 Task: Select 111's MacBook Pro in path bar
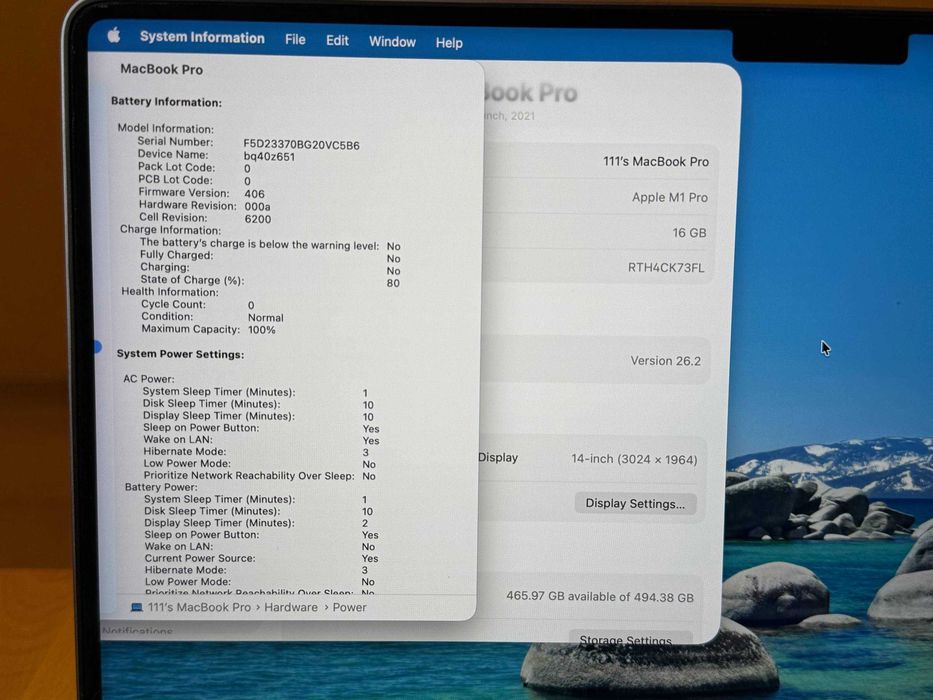tap(199, 607)
